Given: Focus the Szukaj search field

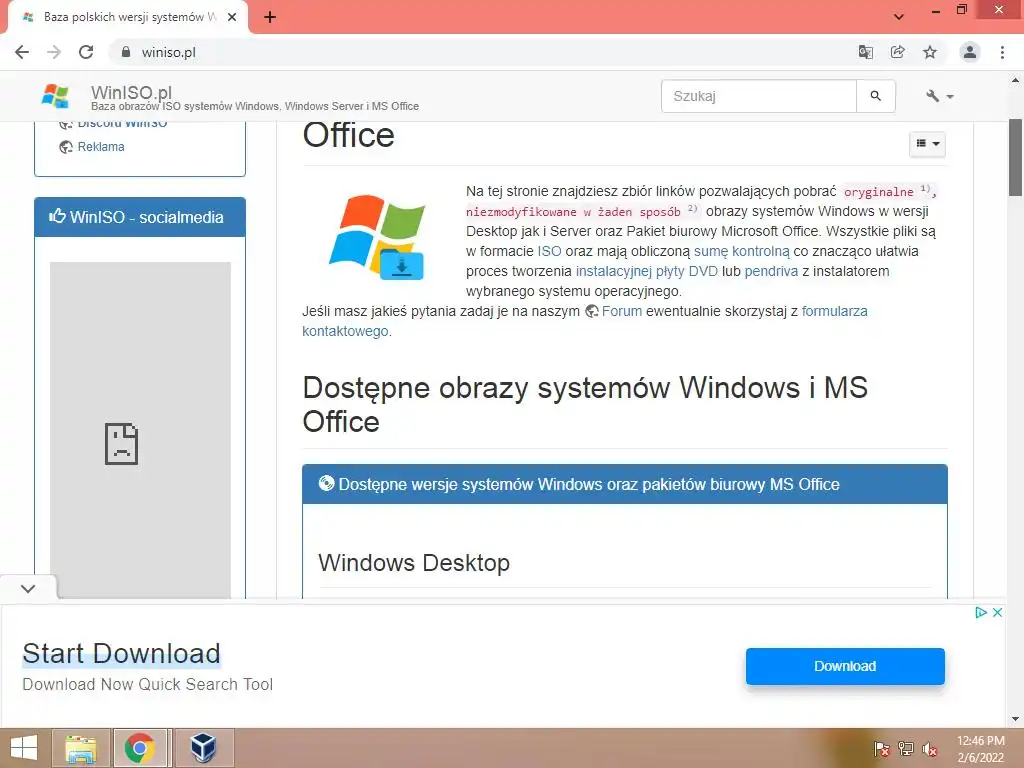Looking at the screenshot, I should (x=759, y=96).
